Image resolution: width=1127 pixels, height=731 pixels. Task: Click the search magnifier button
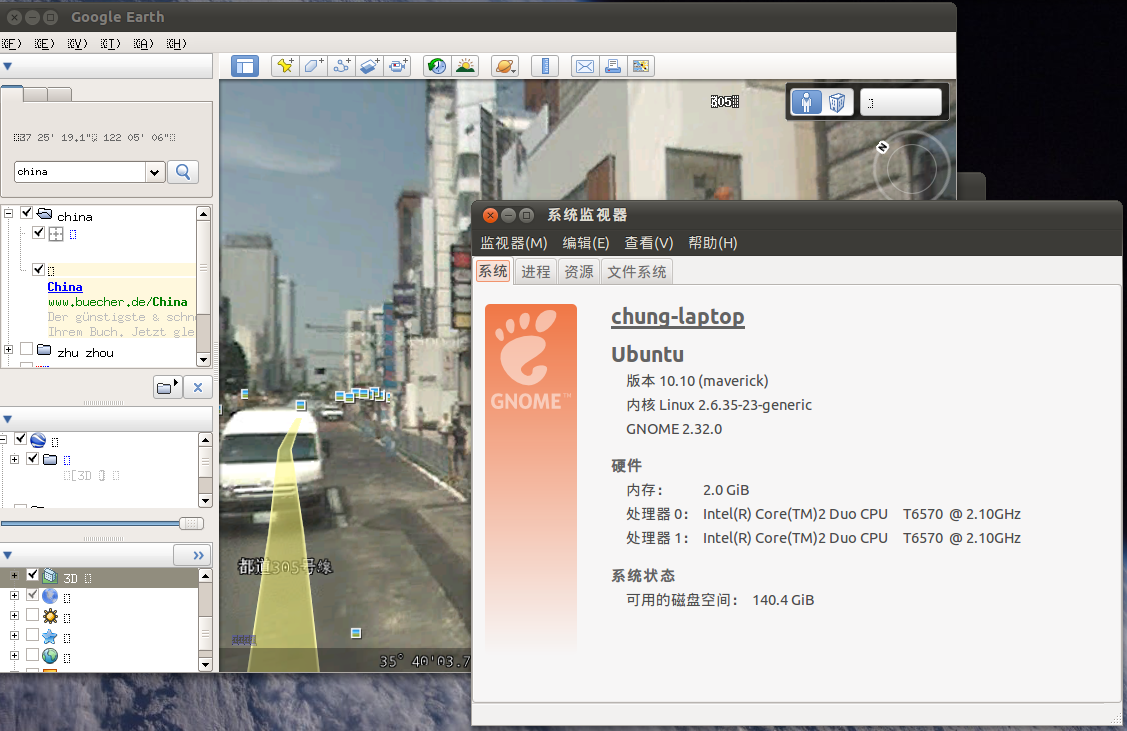coord(183,172)
